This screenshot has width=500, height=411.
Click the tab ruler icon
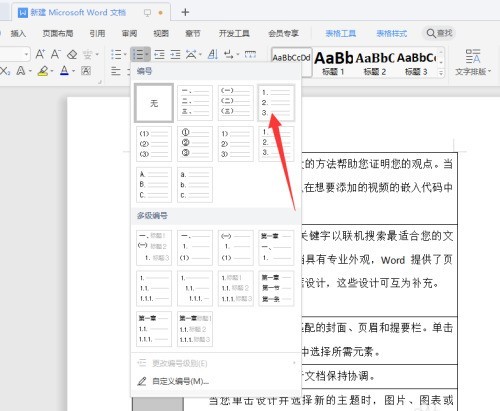pyautogui.click(x=250, y=54)
